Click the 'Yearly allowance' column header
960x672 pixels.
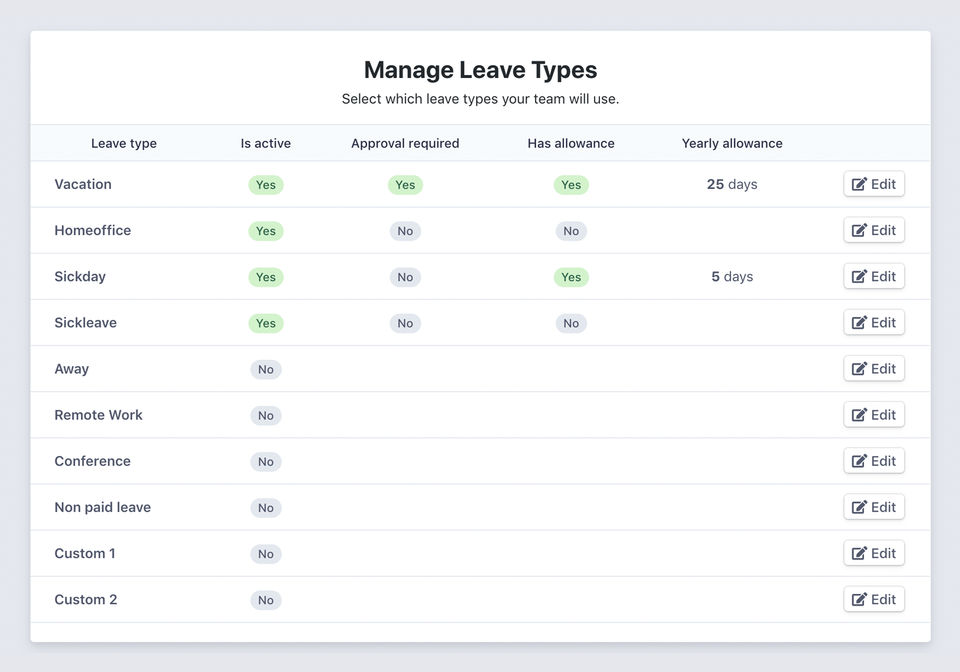(732, 143)
